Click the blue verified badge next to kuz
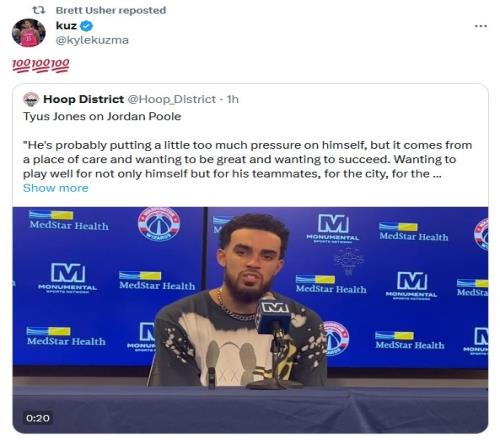The image size is (500, 440). [87, 26]
